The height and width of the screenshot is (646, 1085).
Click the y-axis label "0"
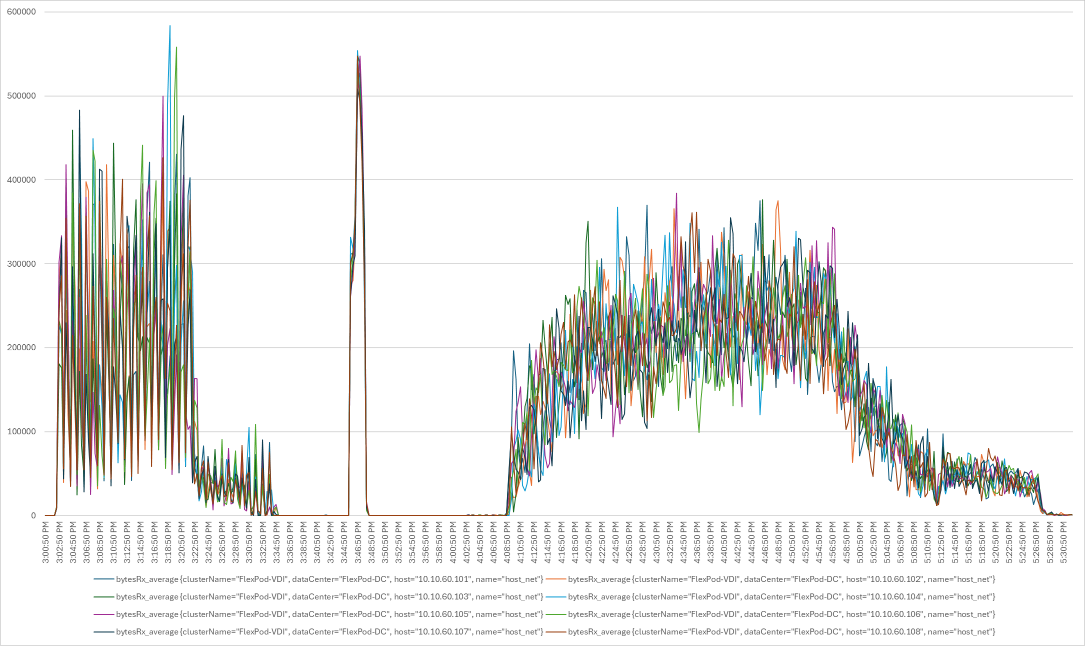[x=33, y=515]
